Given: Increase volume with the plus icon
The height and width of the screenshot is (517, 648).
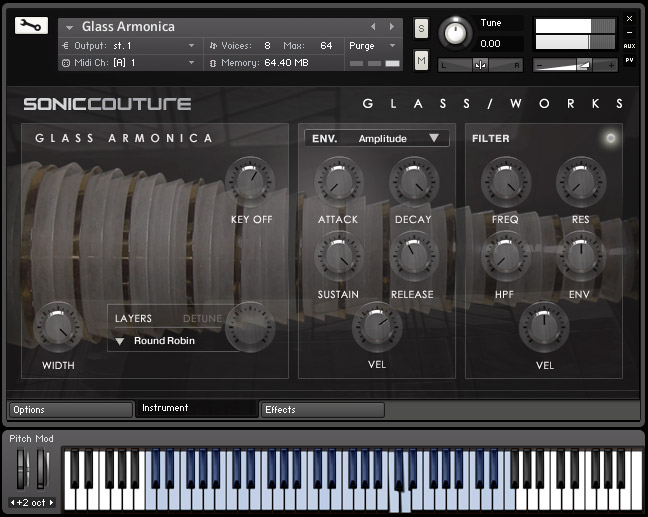Looking at the screenshot, I should click(611, 65).
